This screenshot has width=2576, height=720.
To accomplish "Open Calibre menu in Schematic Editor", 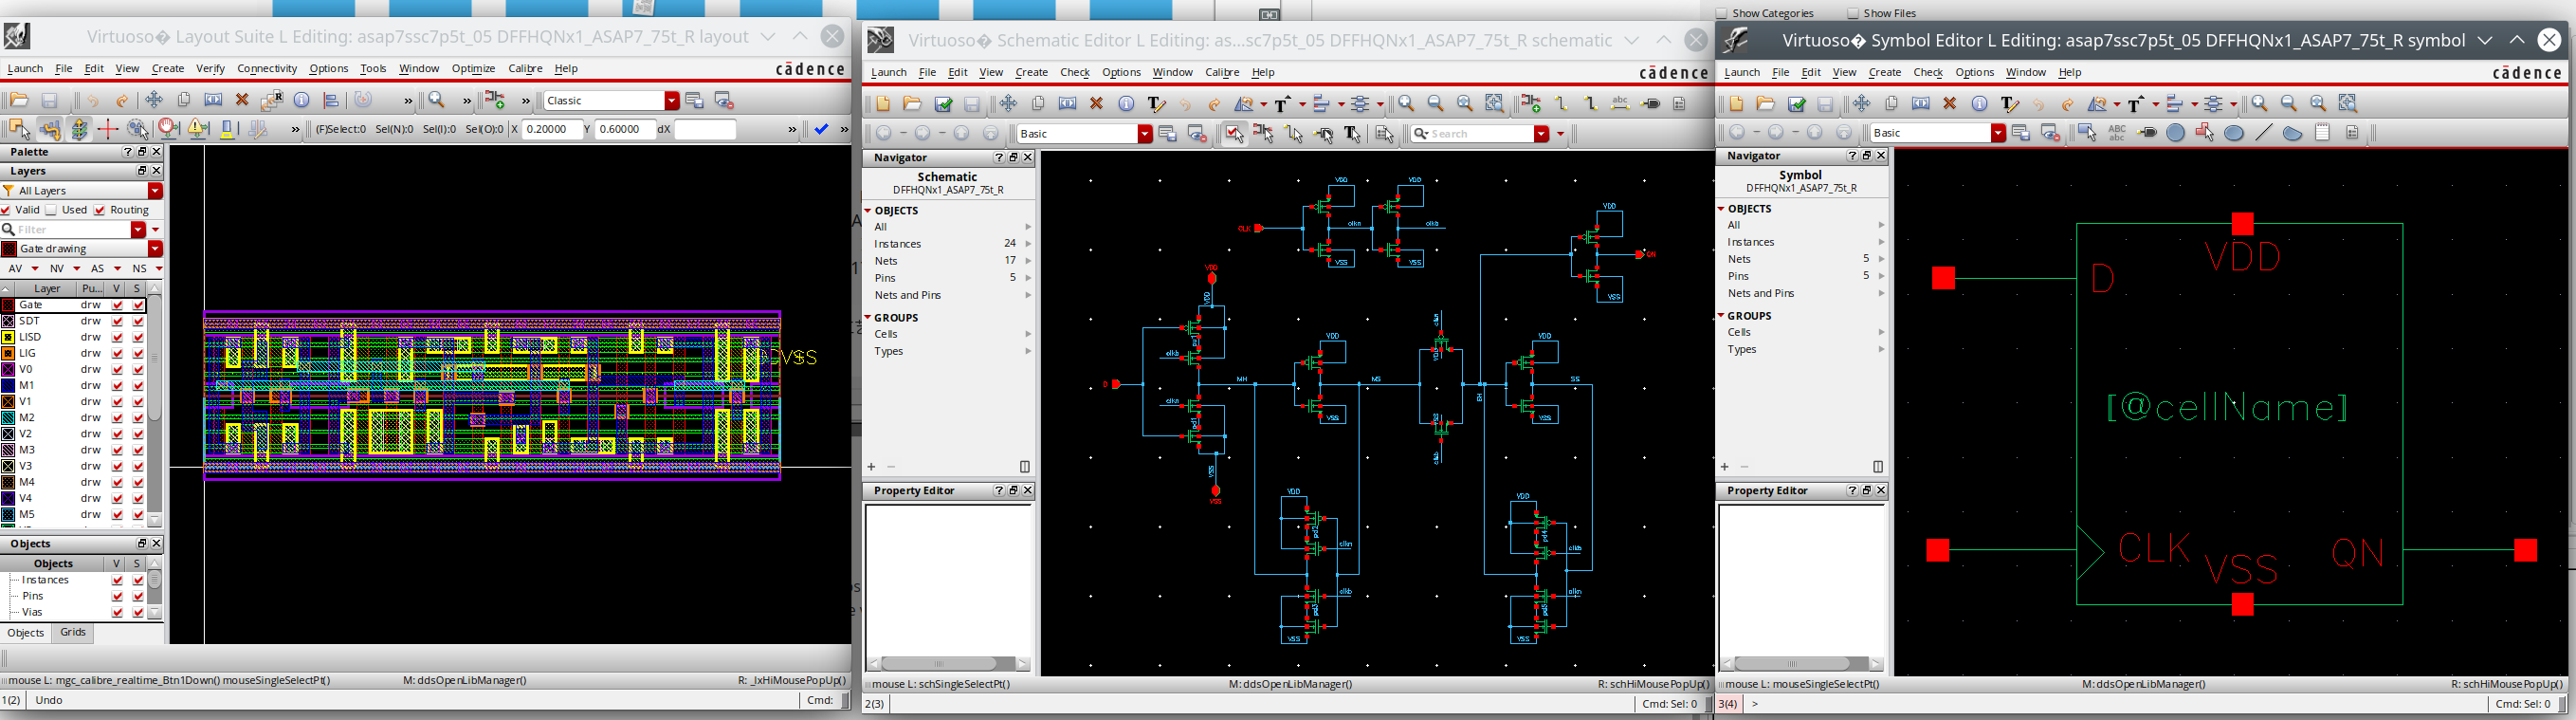I will pyautogui.click(x=1222, y=72).
